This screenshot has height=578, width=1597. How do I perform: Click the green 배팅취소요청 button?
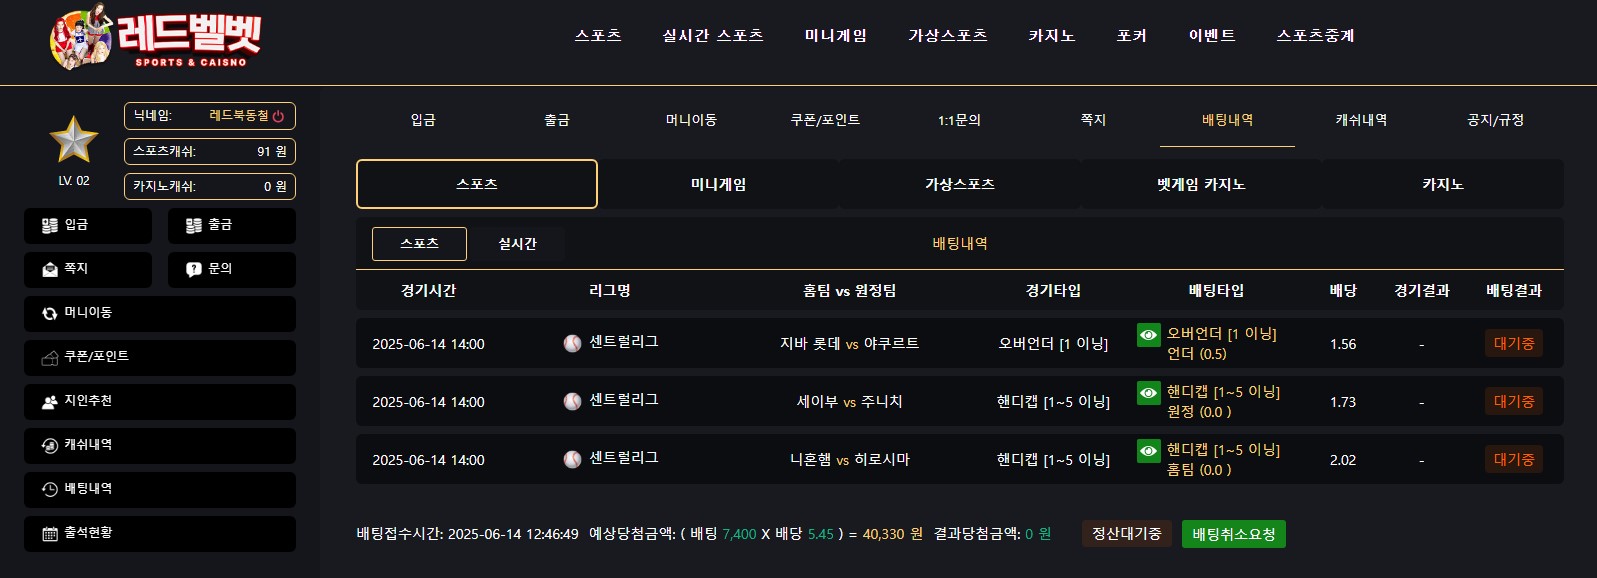click(1234, 534)
